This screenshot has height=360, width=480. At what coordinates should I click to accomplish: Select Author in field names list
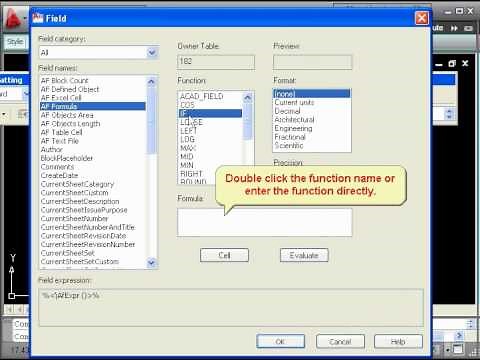[52, 150]
